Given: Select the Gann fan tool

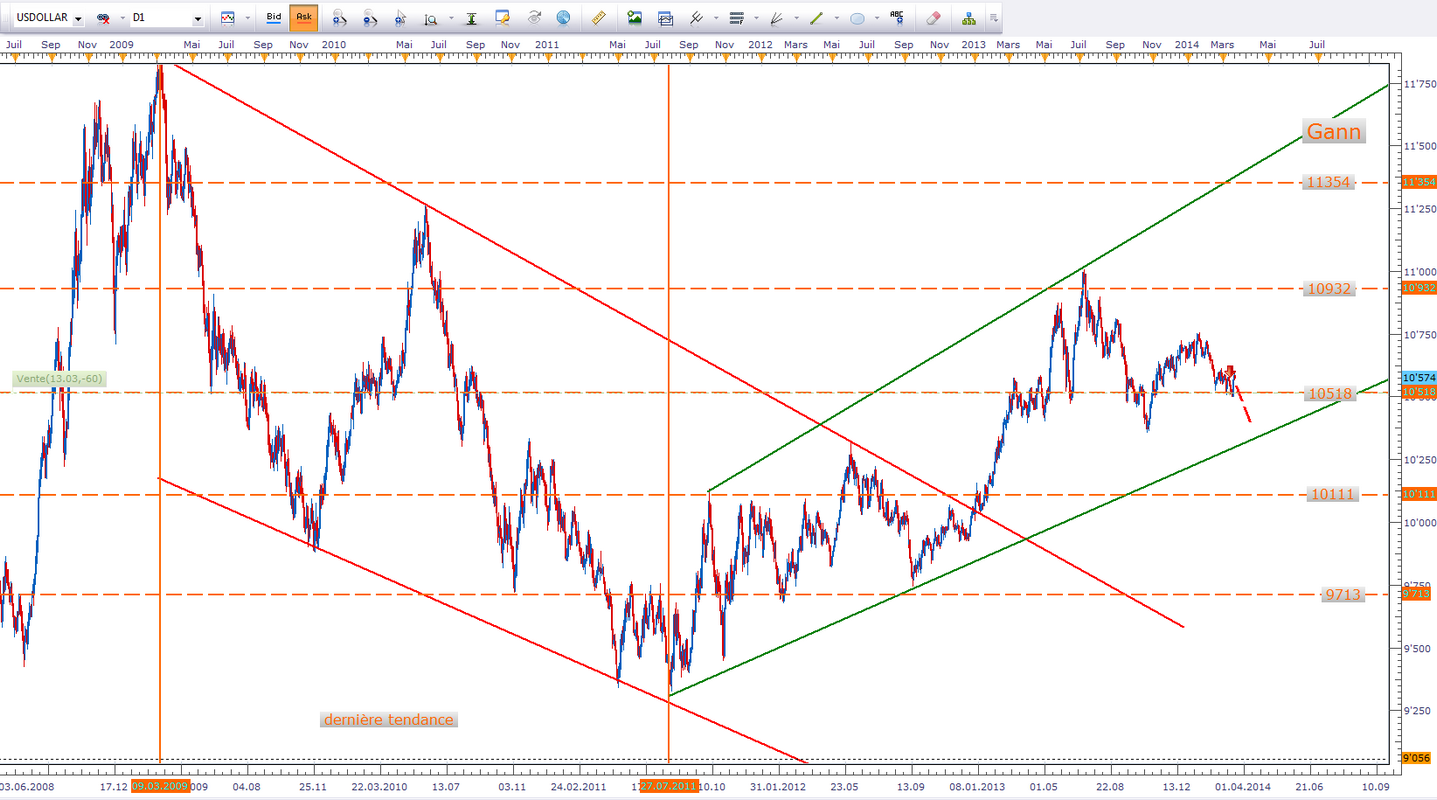Looking at the screenshot, I should pos(776,18).
